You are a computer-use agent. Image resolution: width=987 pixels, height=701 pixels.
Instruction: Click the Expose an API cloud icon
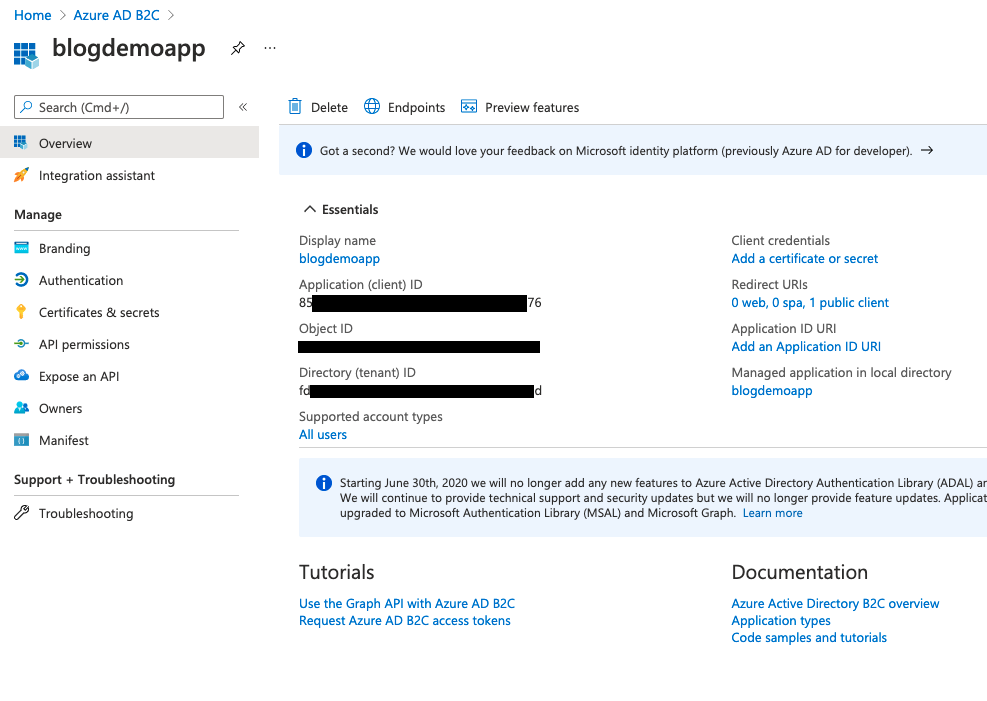click(x=21, y=376)
